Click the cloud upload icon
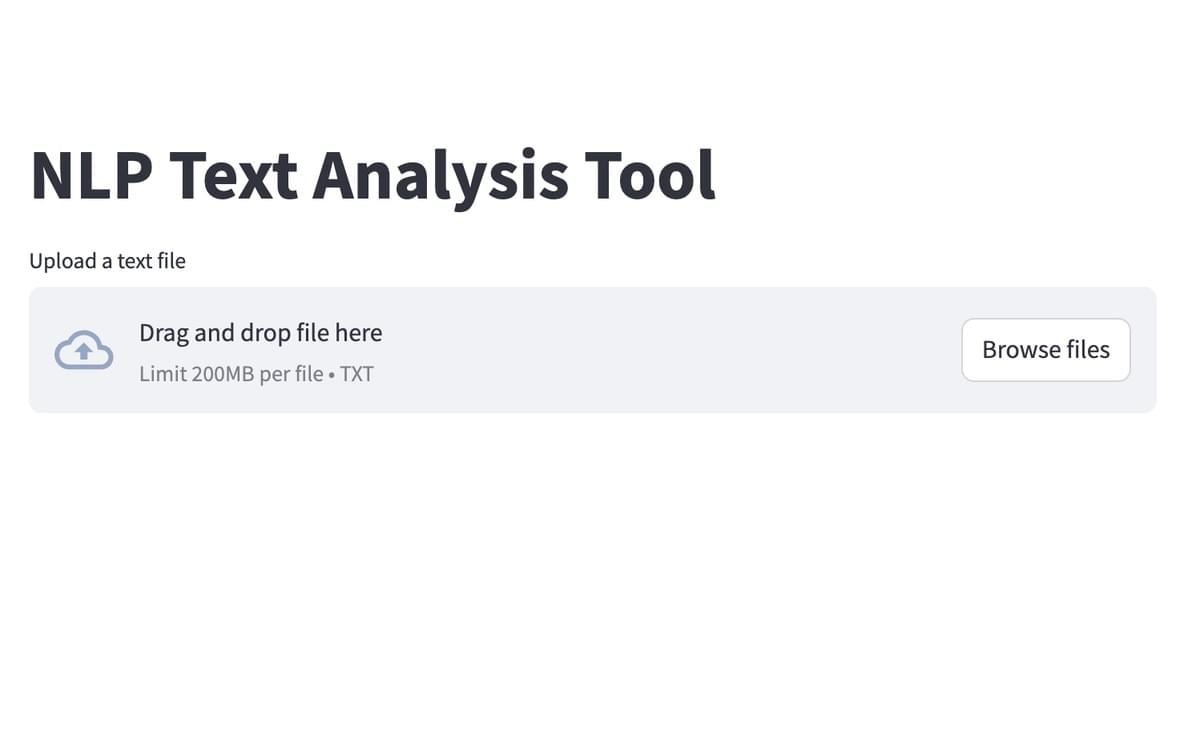The image size is (1200, 756). [x=84, y=350]
